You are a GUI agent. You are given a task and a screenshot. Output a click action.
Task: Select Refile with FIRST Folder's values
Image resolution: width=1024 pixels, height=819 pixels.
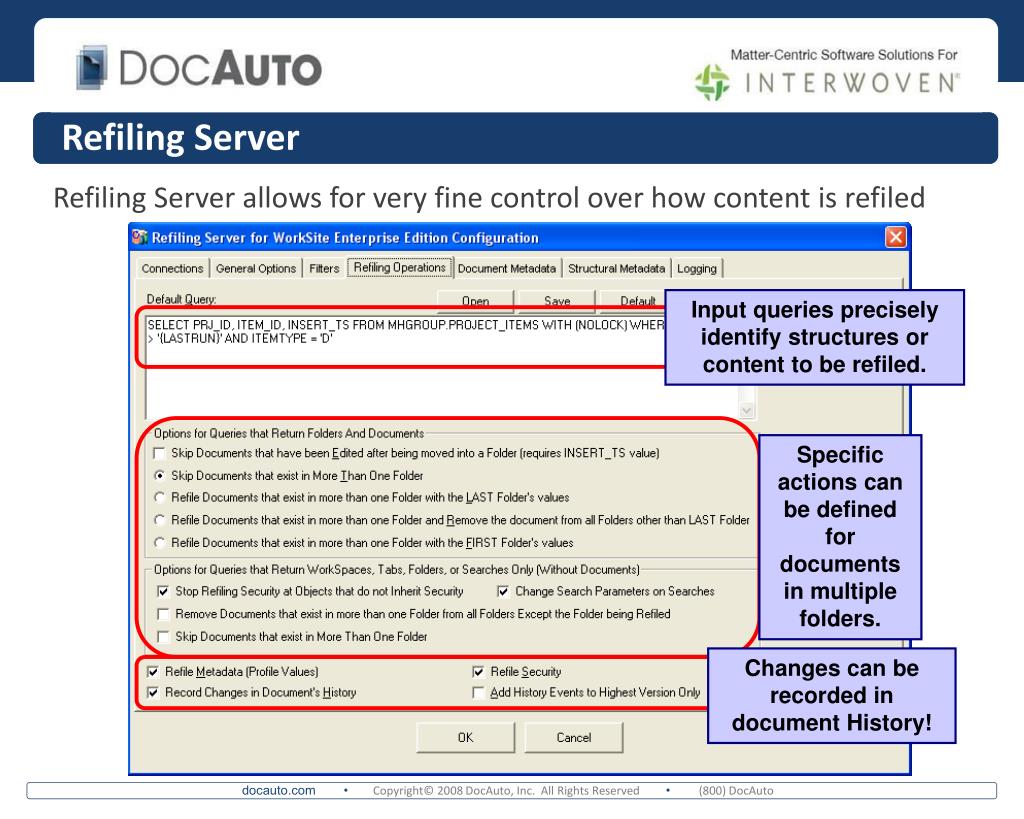click(x=159, y=543)
